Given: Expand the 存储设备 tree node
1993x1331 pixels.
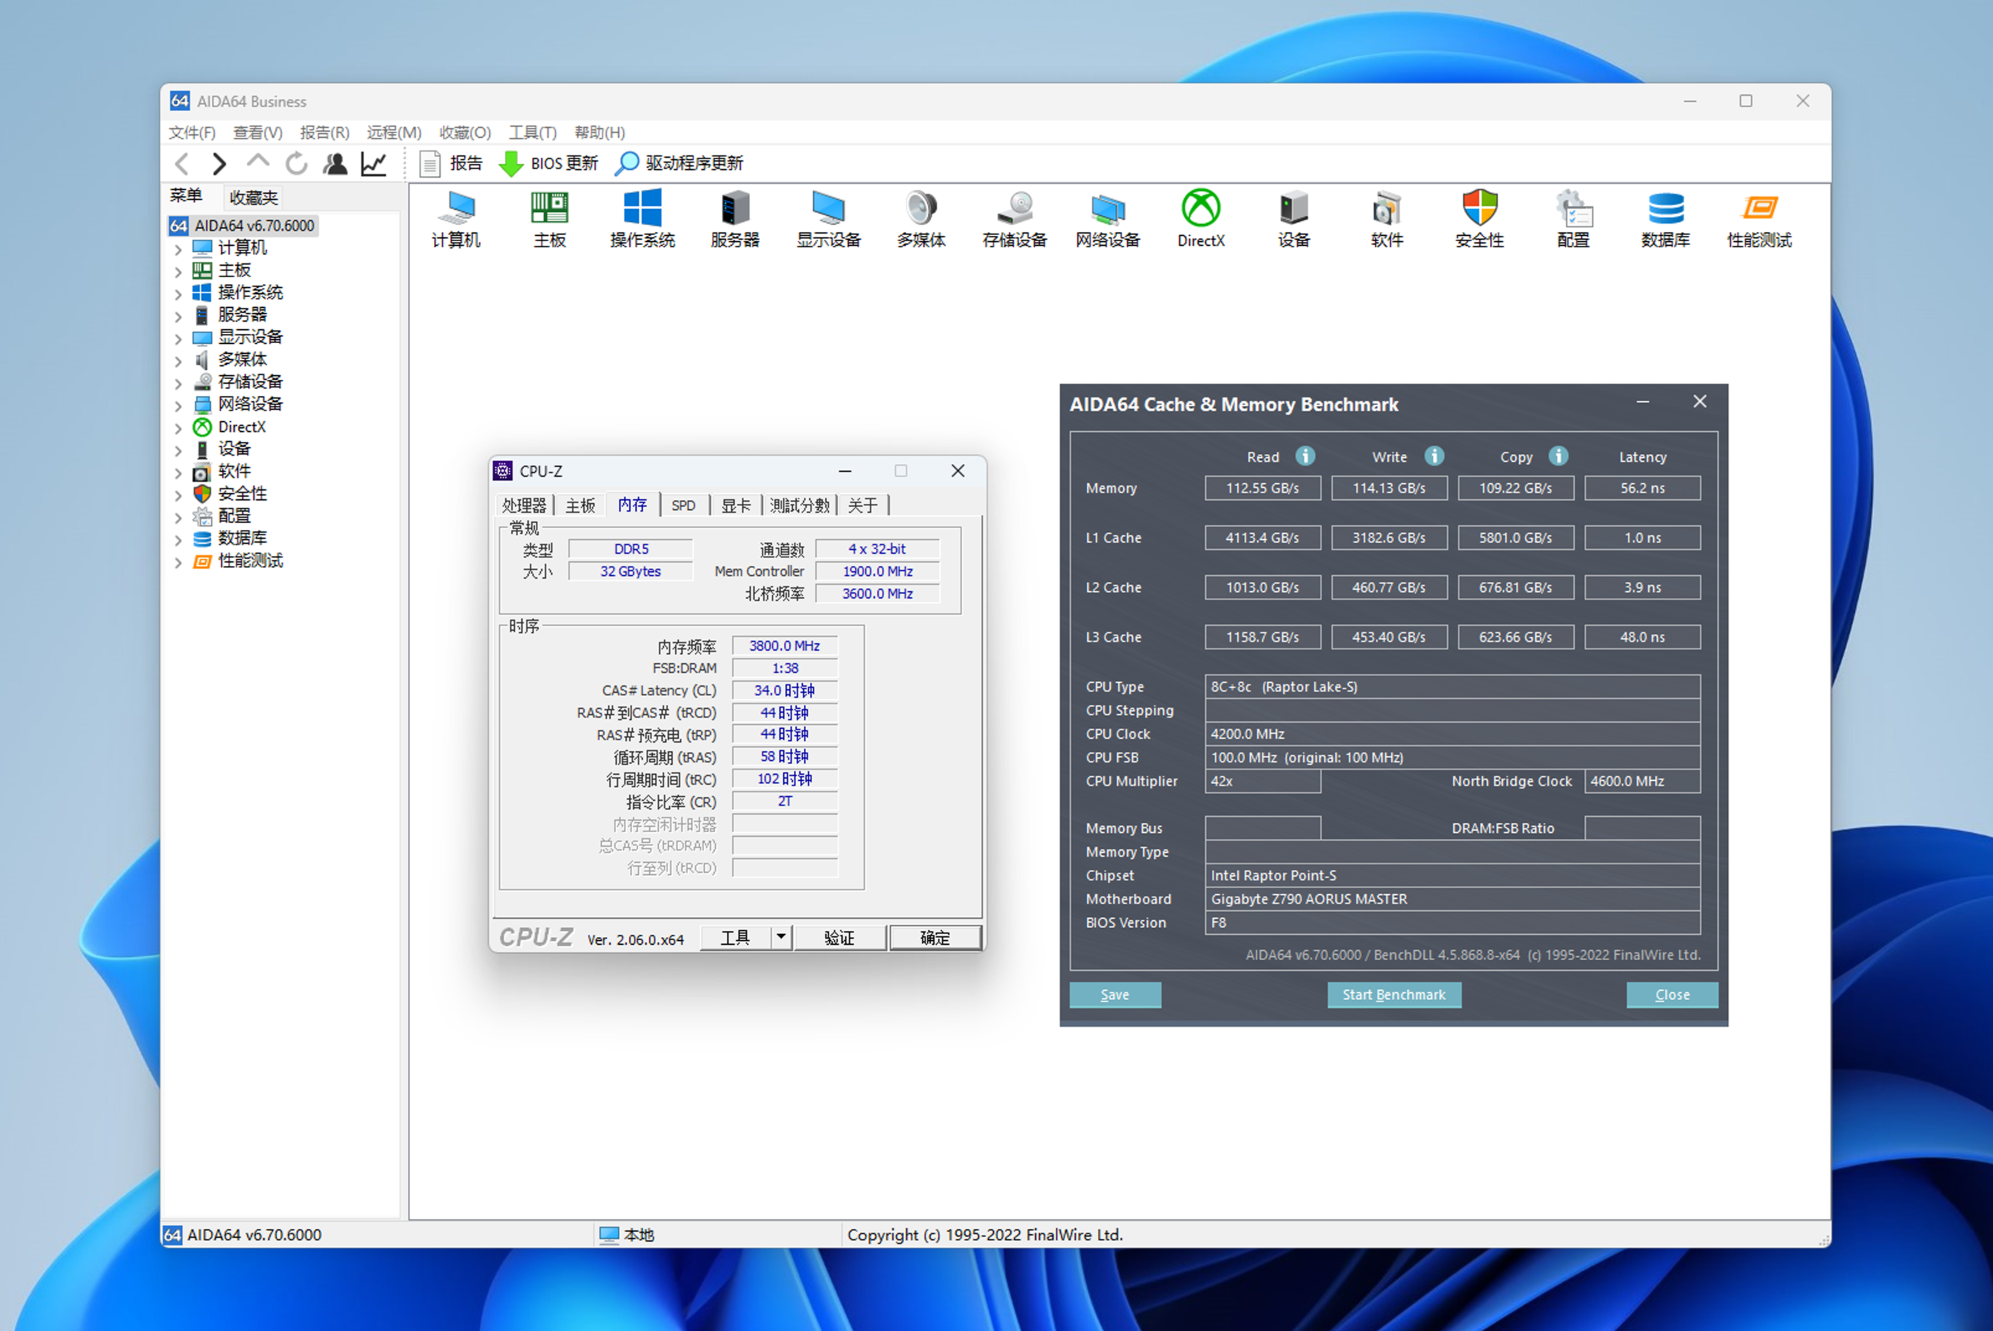Looking at the screenshot, I should coord(178,382).
